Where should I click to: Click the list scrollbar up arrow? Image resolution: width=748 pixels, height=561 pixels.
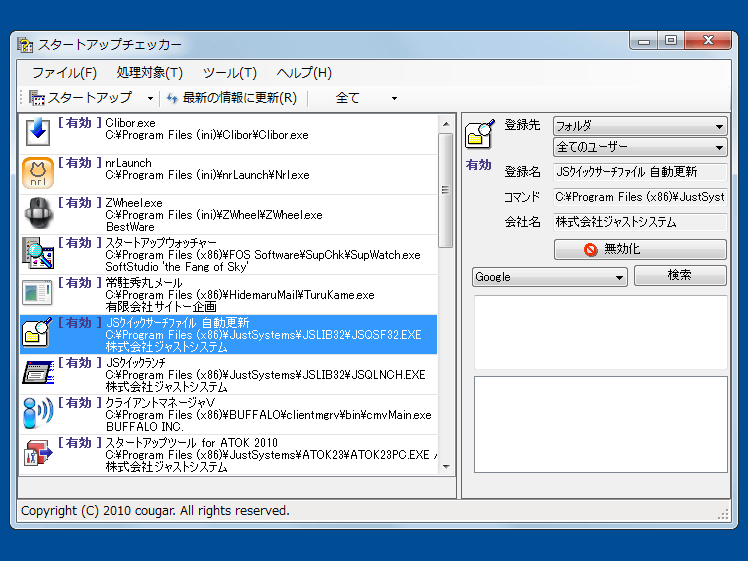point(446,124)
